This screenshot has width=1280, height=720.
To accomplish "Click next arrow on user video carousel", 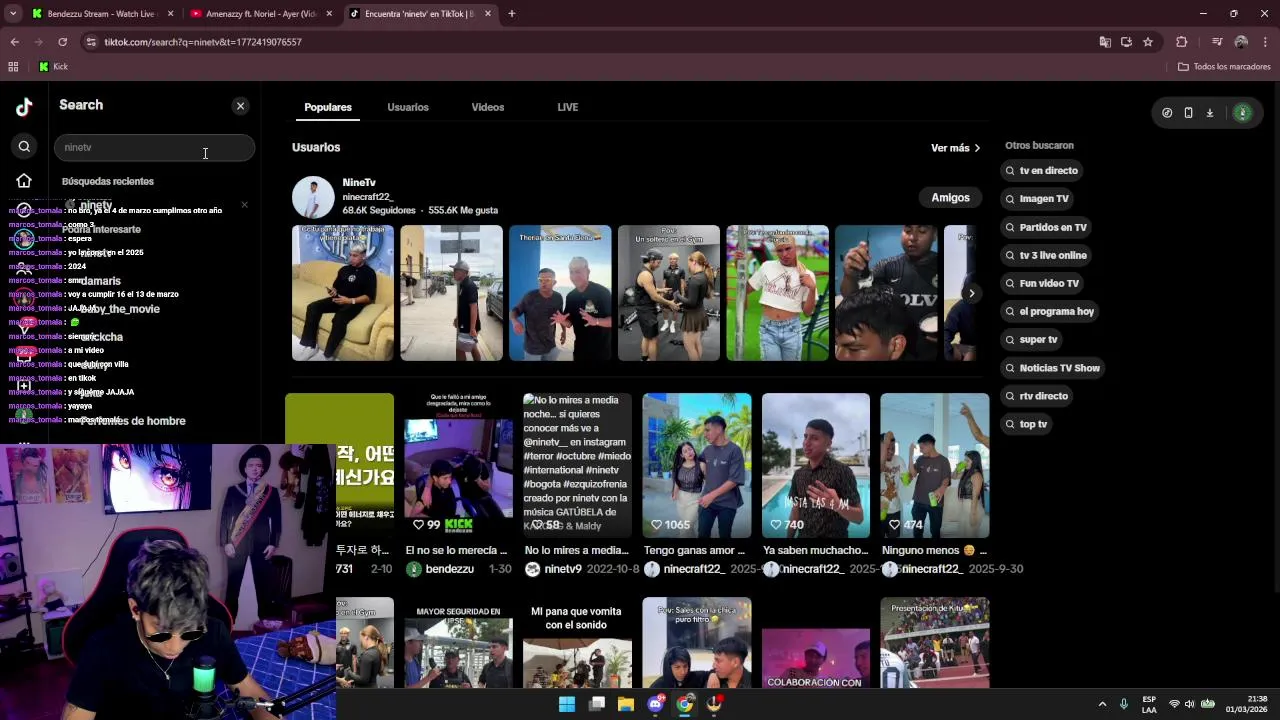I will (972, 293).
